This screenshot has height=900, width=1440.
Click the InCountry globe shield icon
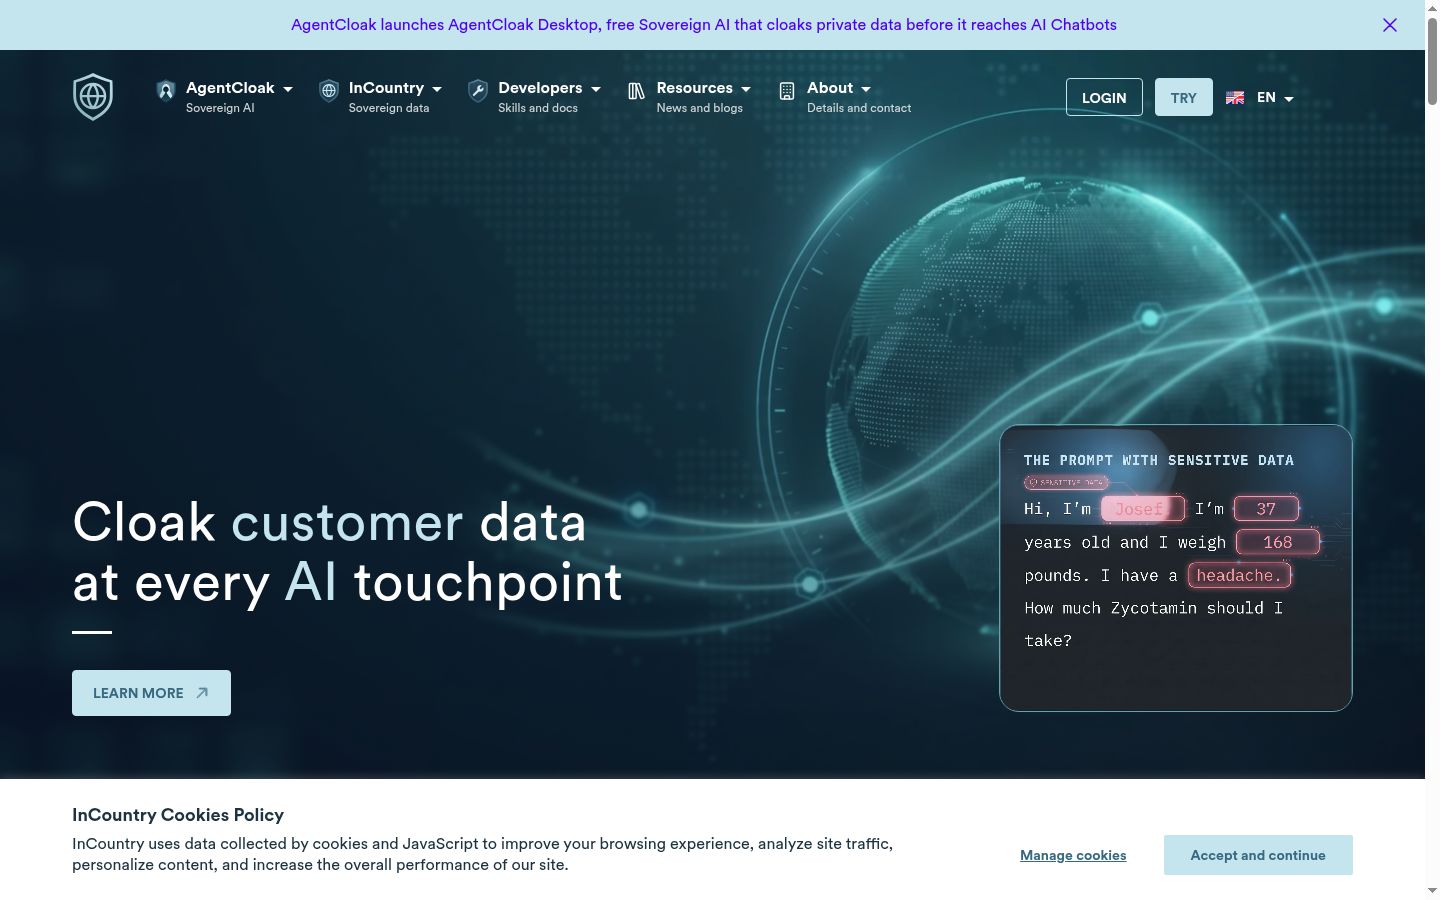point(329,91)
